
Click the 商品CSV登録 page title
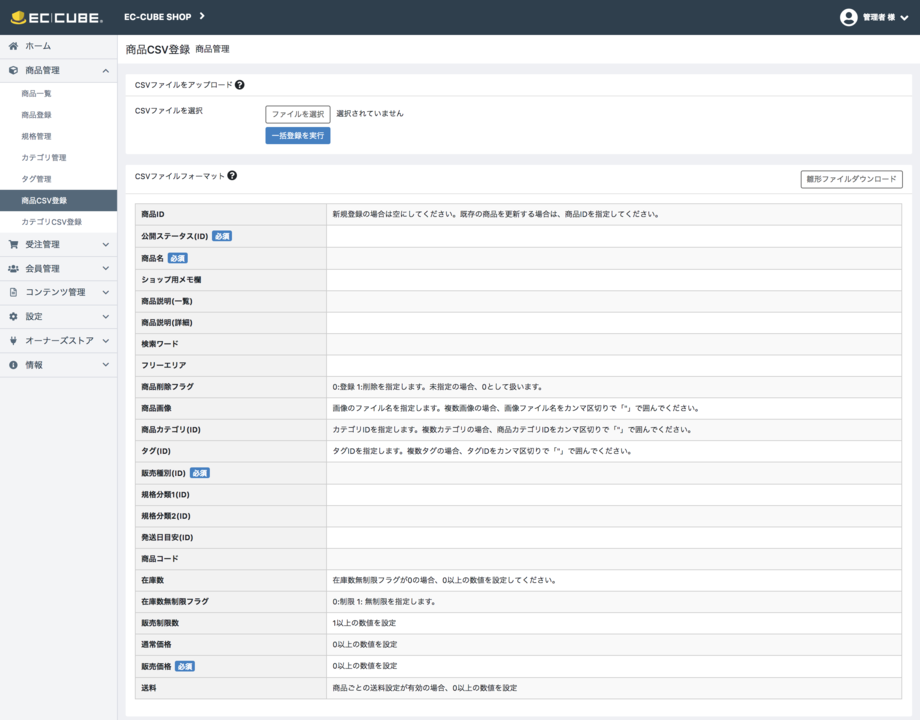(x=158, y=49)
